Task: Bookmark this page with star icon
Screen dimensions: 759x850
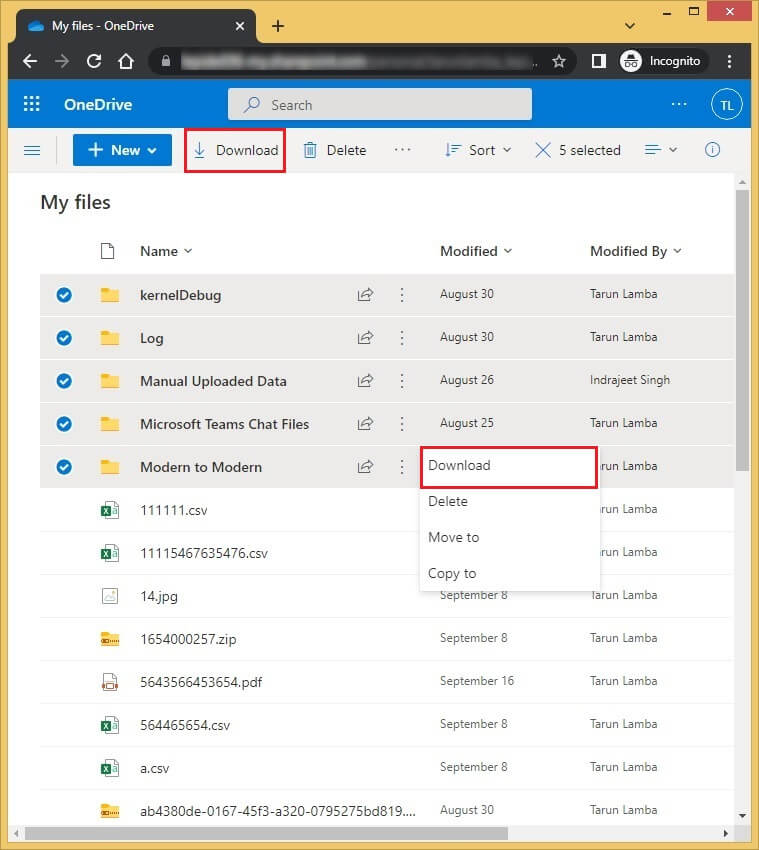Action: pos(558,61)
